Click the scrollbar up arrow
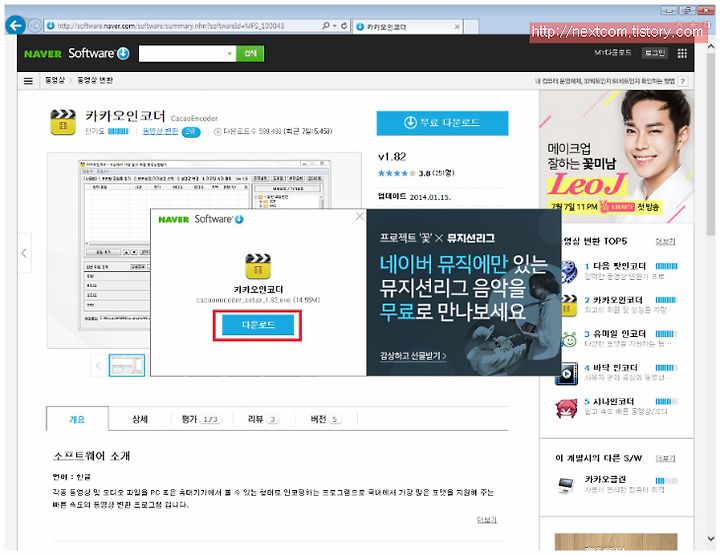Screen dimensions: 720x555 710,47
